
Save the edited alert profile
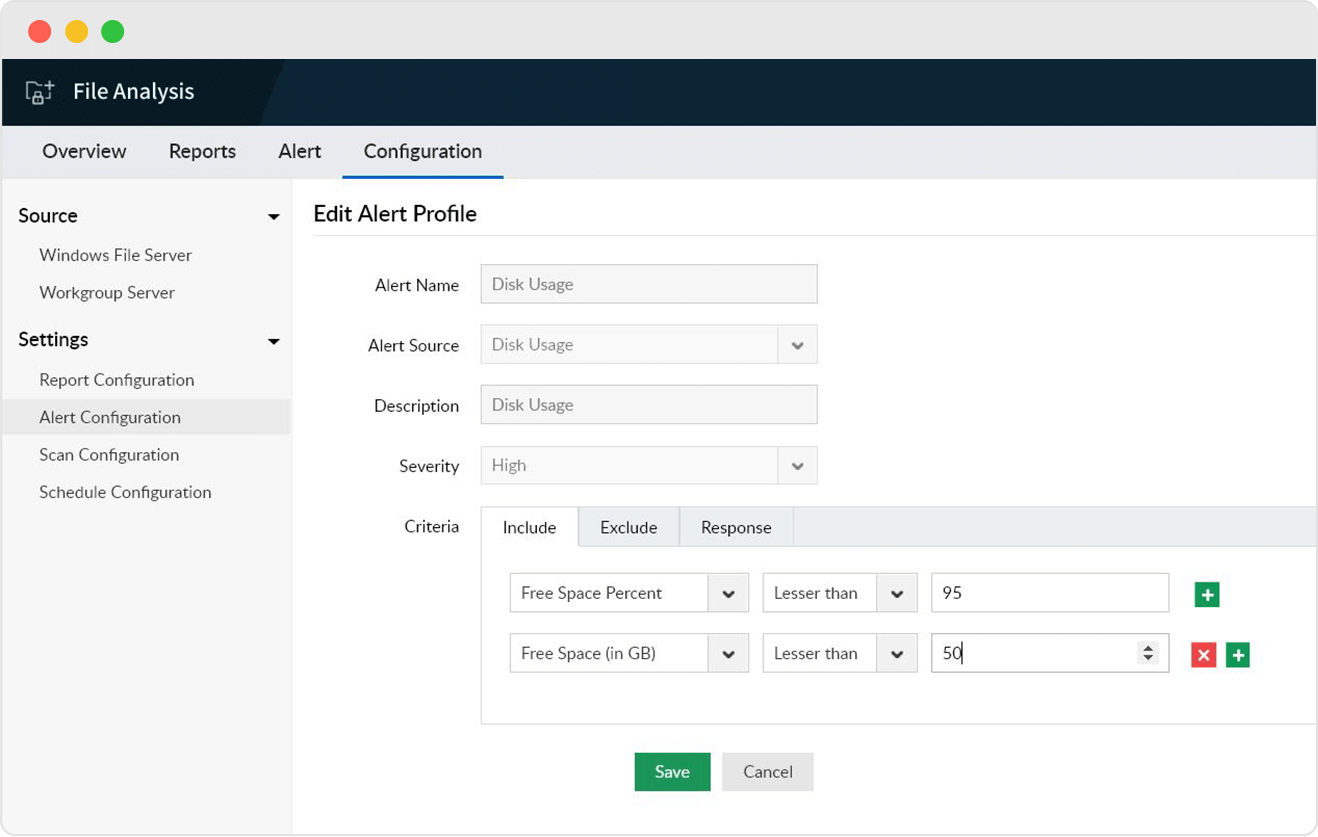click(671, 771)
